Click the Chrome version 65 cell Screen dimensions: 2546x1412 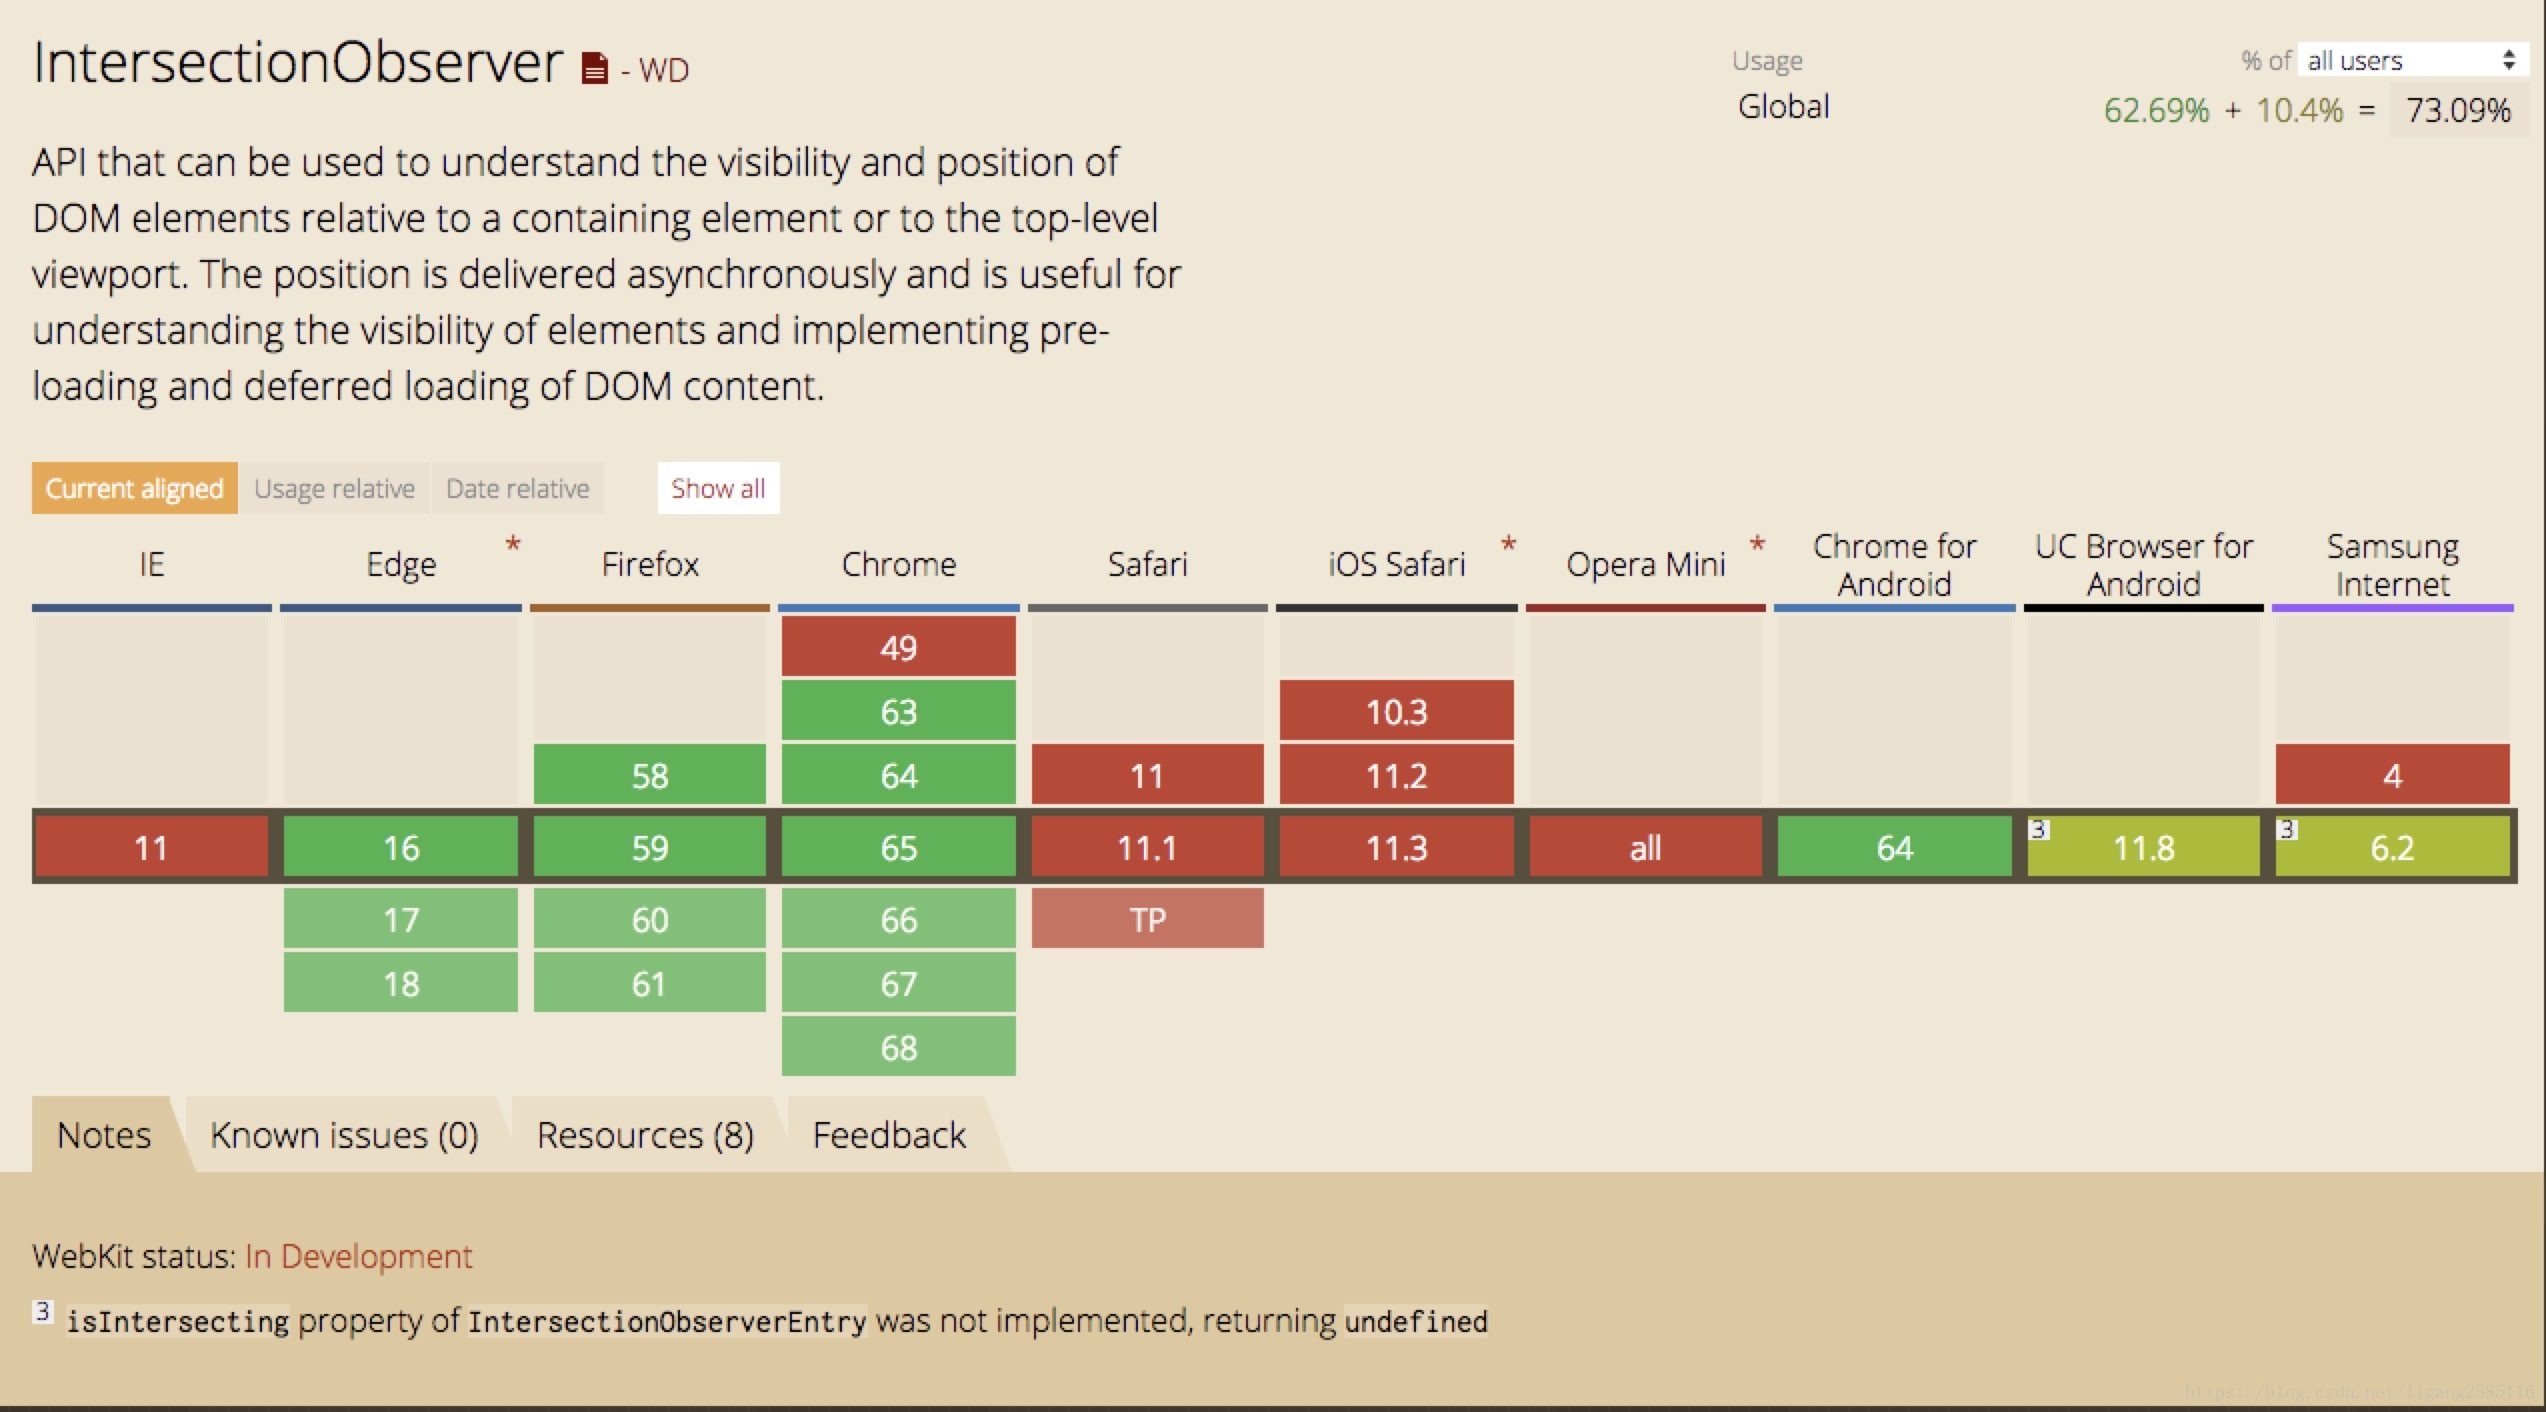898,847
